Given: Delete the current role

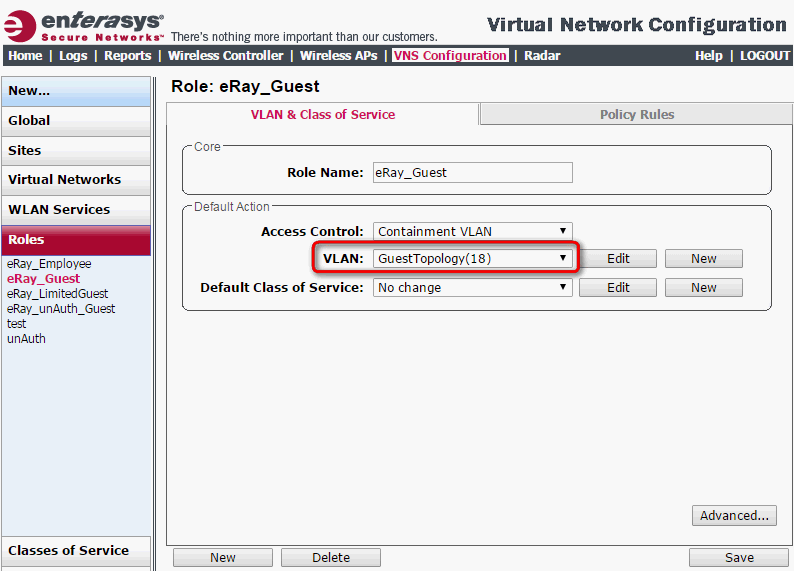Looking at the screenshot, I should (x=330, y=557).
